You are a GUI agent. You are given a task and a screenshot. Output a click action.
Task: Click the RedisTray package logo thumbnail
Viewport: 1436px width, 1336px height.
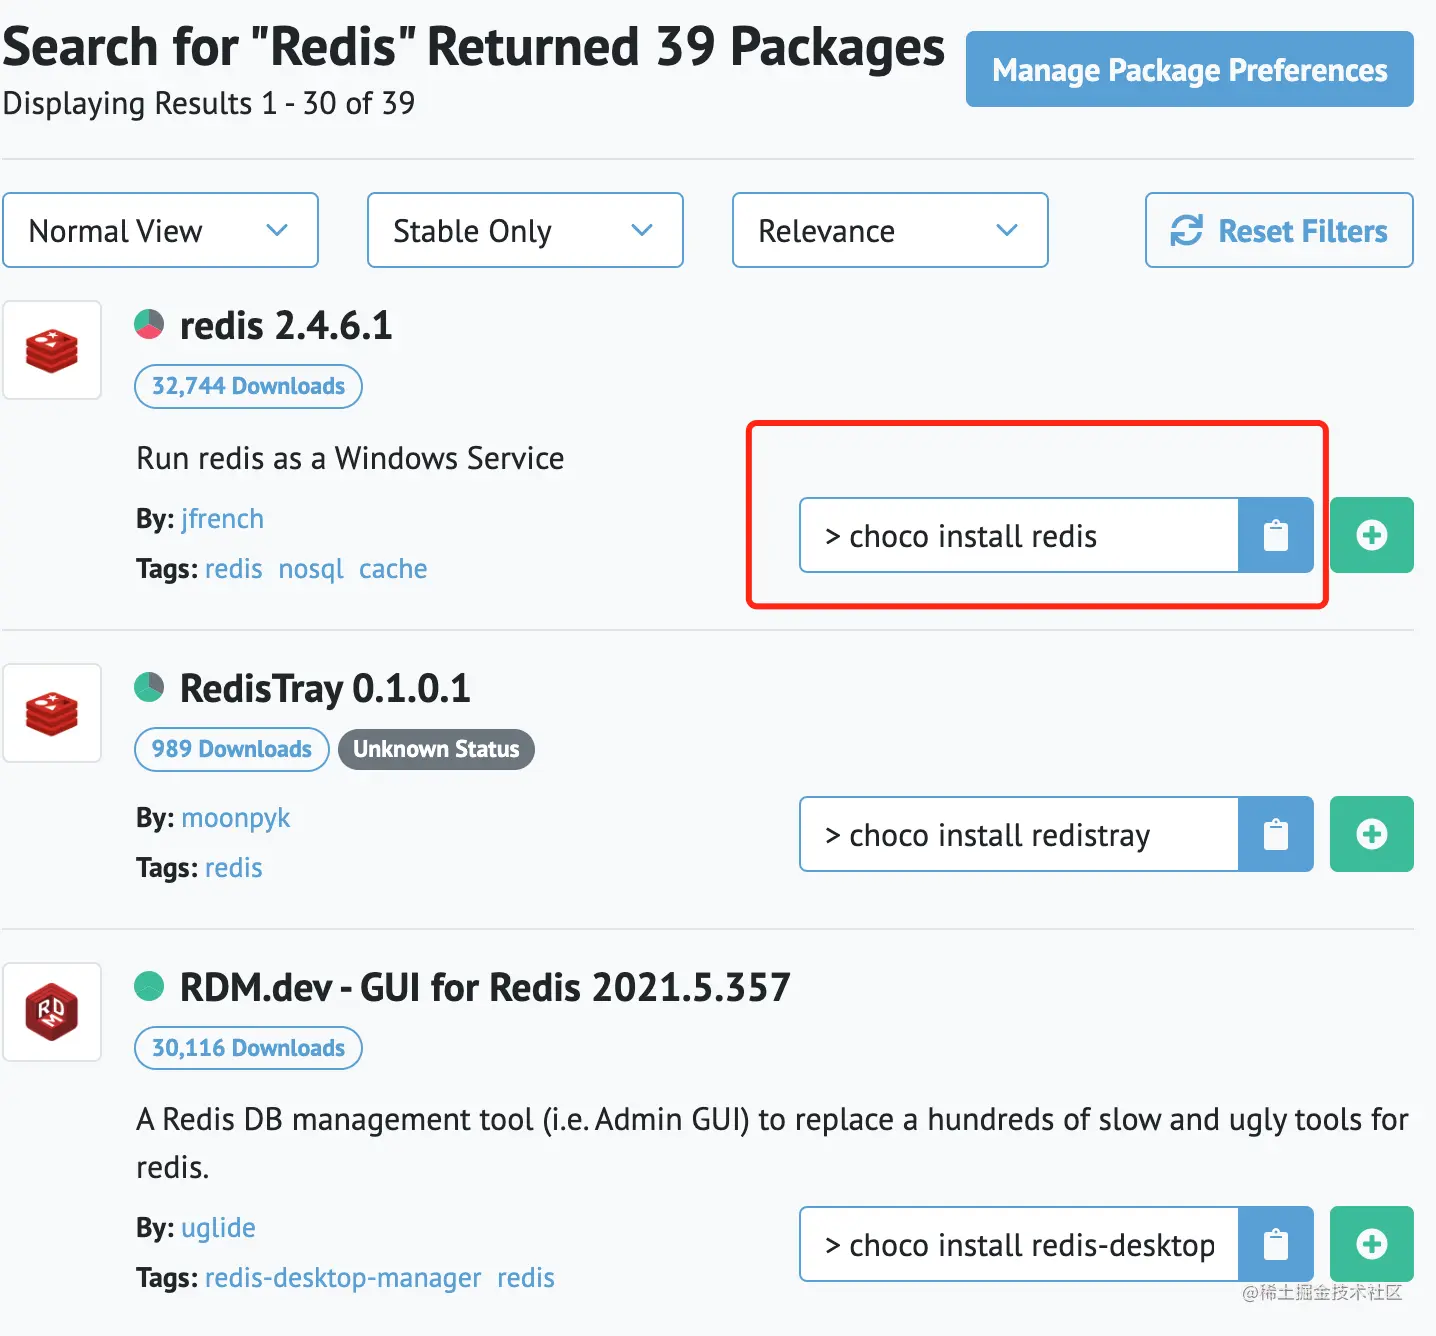52,713
